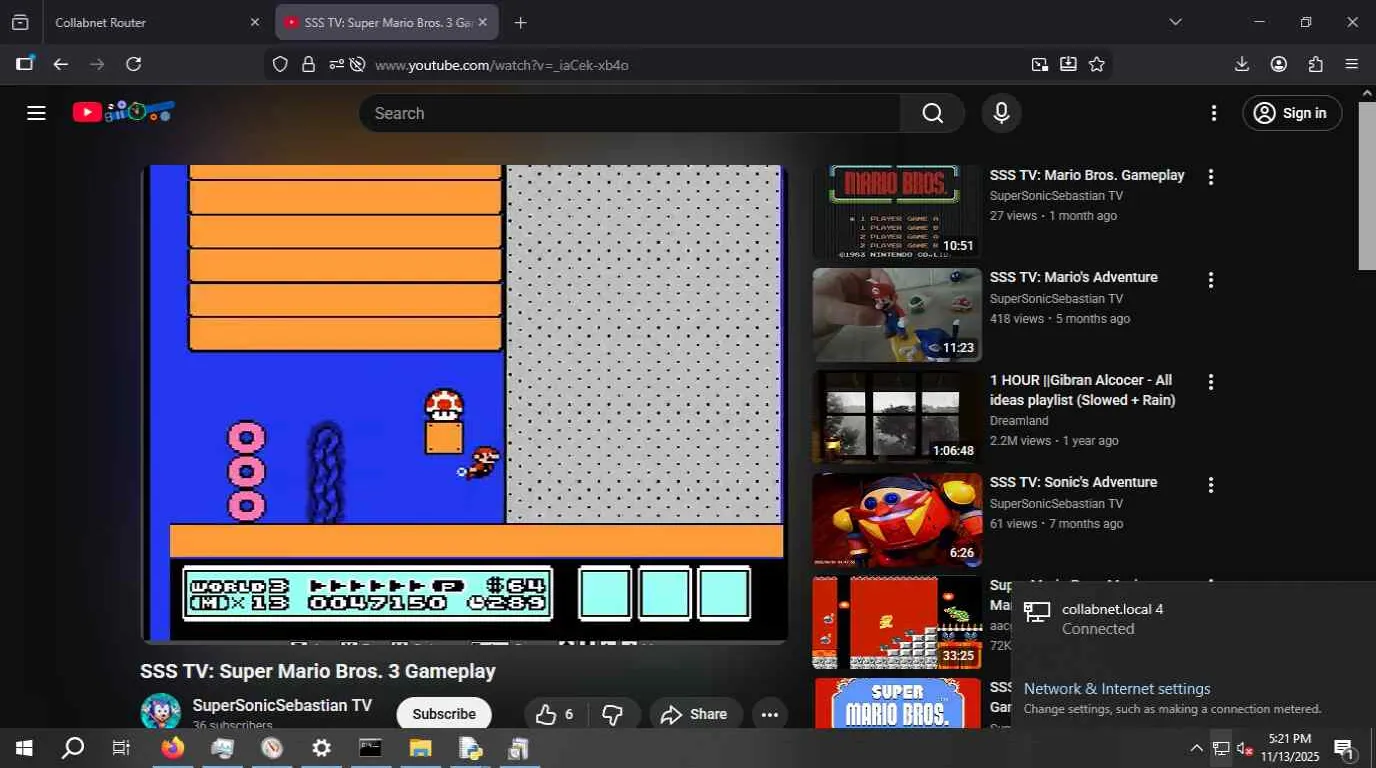Open the 1 HOUR Gibran Alcocer rain thumbnail
Image resolution: width=1376 pixels, height=768 pixels.
pyautogui.click(x=897, y=418)
